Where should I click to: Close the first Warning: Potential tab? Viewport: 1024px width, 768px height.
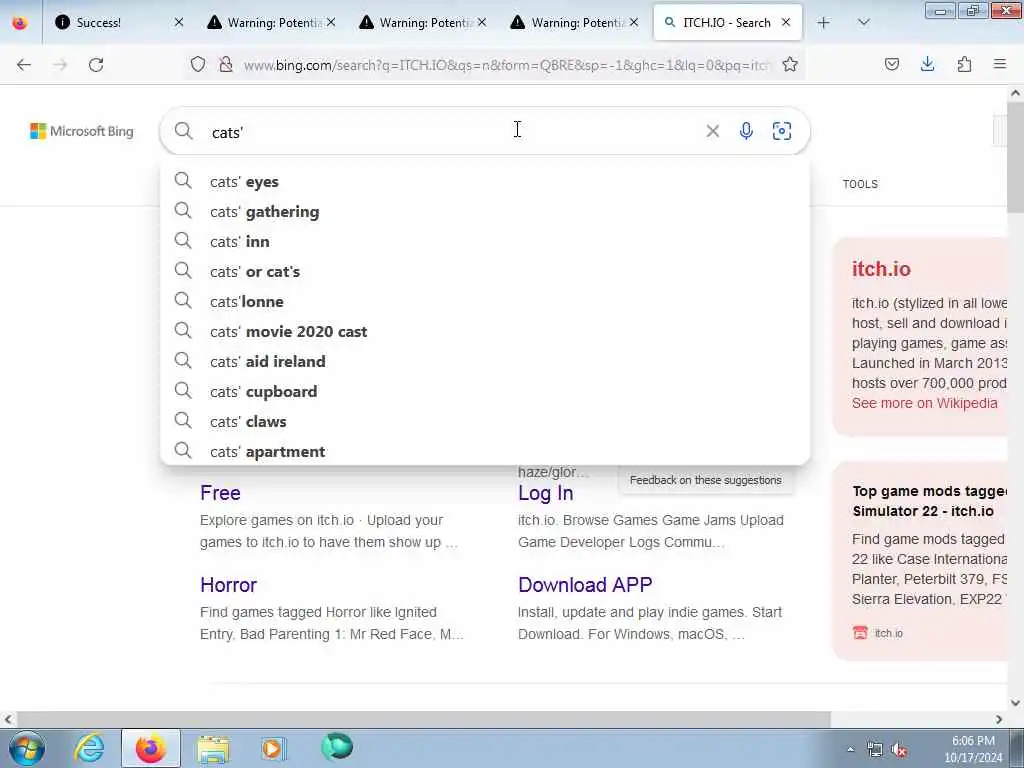[331, 23]
